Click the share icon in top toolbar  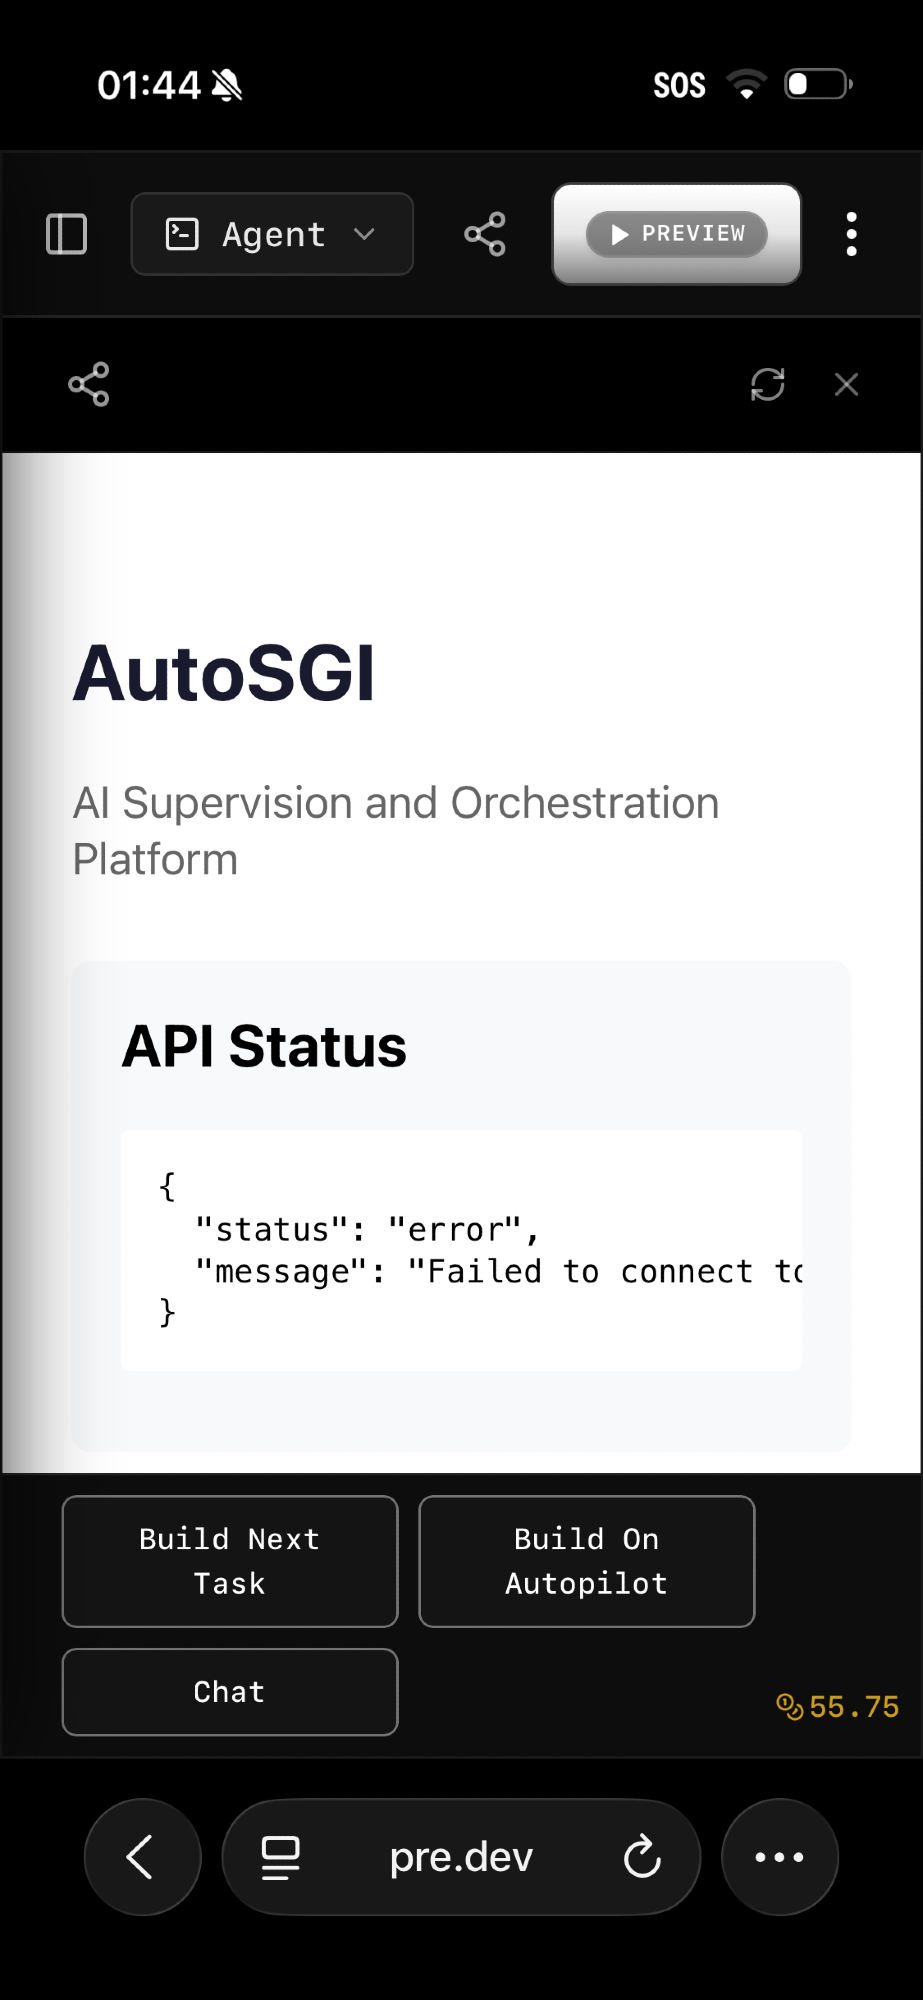(x=485, y=234)
